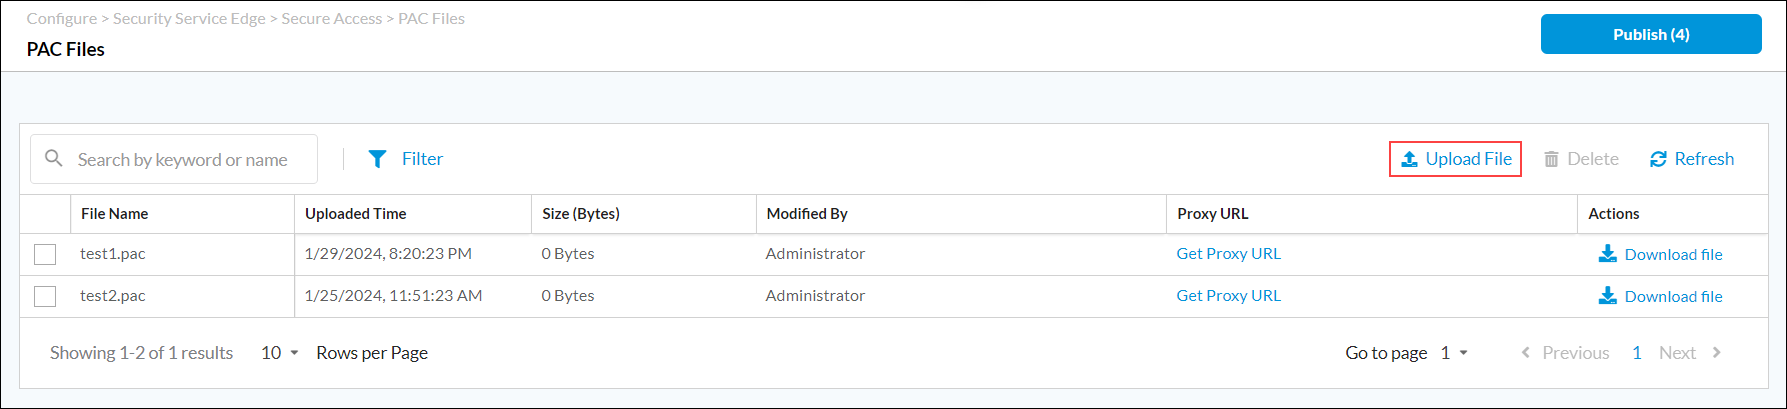Click the Delete trash can icon

tap(1551, 159)
